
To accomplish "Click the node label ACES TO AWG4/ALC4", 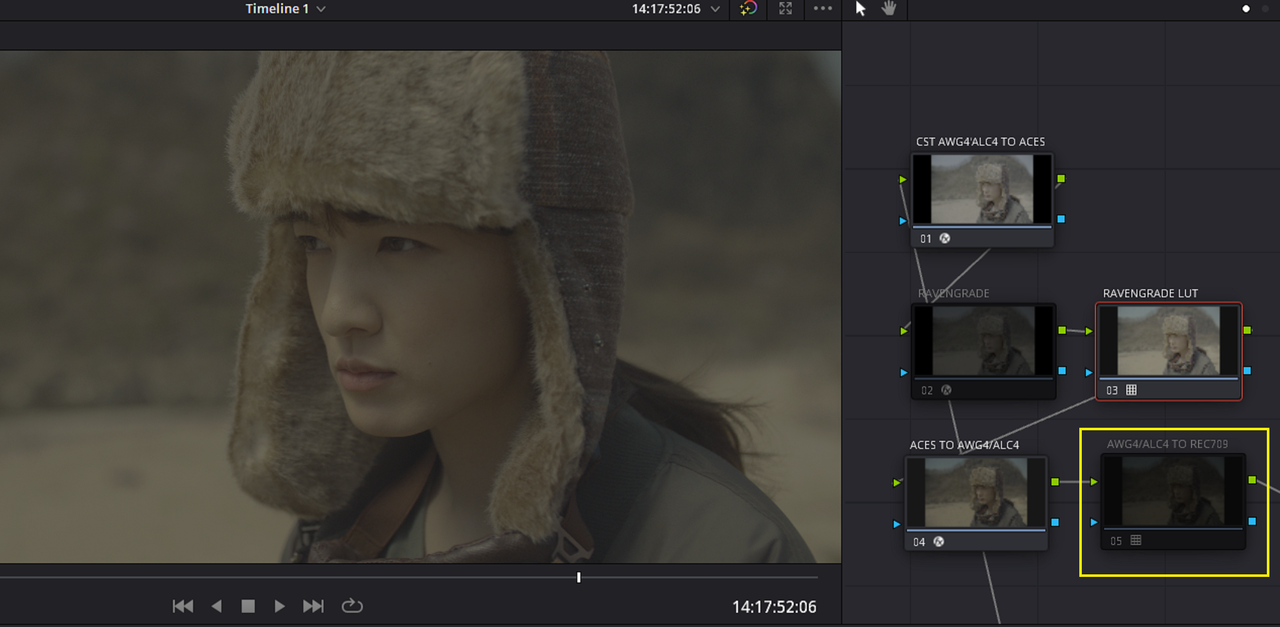I will [x=965, y=445].
